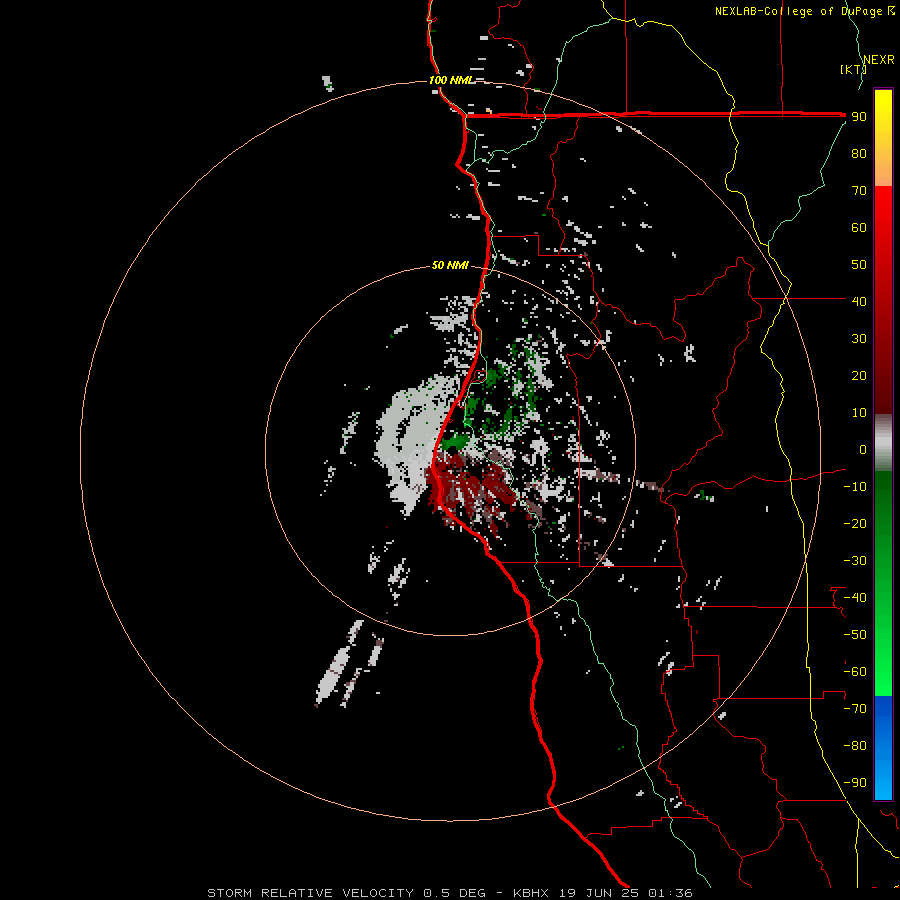900x900 pixels.
Task: Click the -70 value on the velocity scale
Action: click(855, 709)
